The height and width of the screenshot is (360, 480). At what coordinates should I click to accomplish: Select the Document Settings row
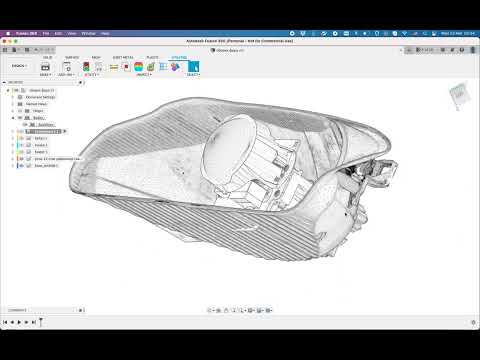click(40, 97)
